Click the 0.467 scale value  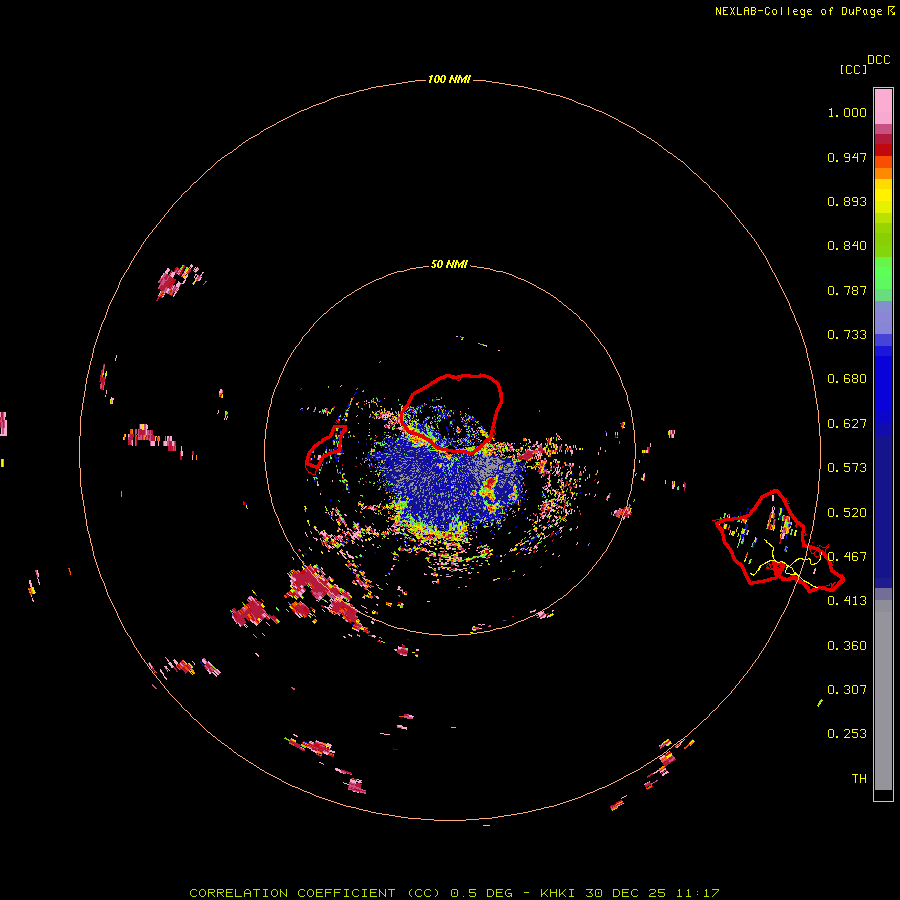[847, 557]
